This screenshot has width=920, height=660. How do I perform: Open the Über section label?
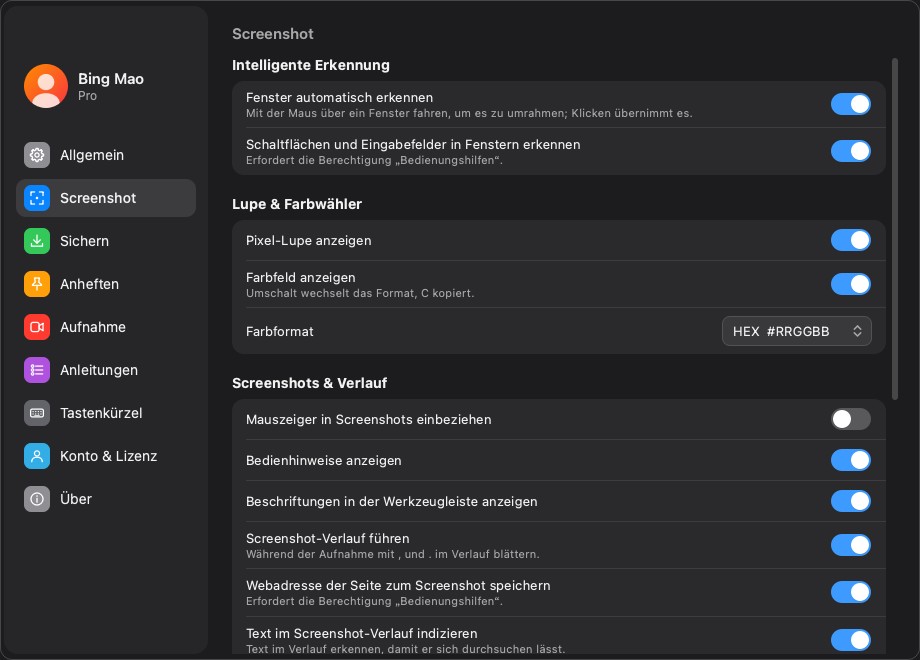(76, 499)
